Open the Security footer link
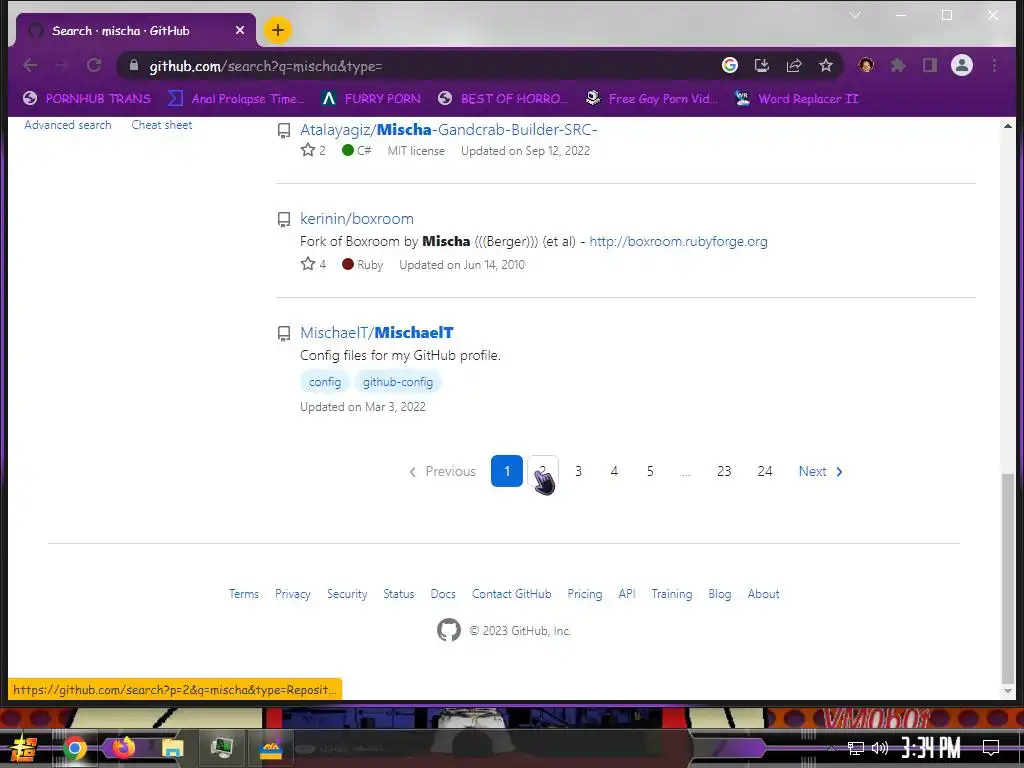1024x768 pixels. tap(347, 594)
